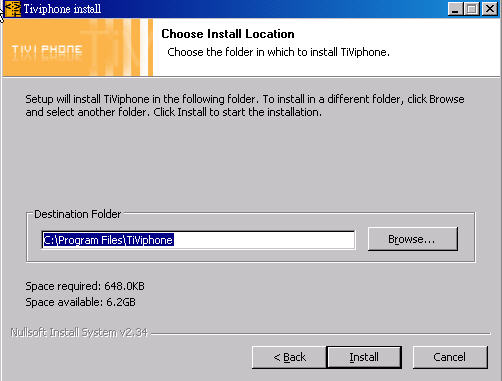Click the Tiviphone installer title bar icon
This screenshot has height=381, width=502.
coord(13,8)
